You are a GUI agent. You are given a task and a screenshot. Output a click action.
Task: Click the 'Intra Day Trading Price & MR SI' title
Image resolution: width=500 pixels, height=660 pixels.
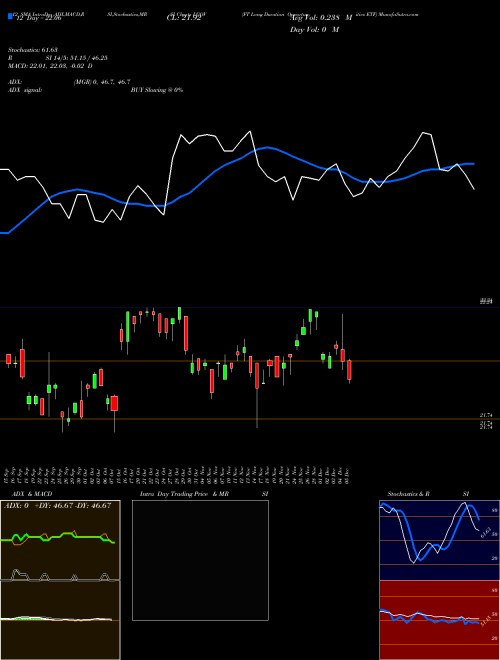tap(204, 494)
